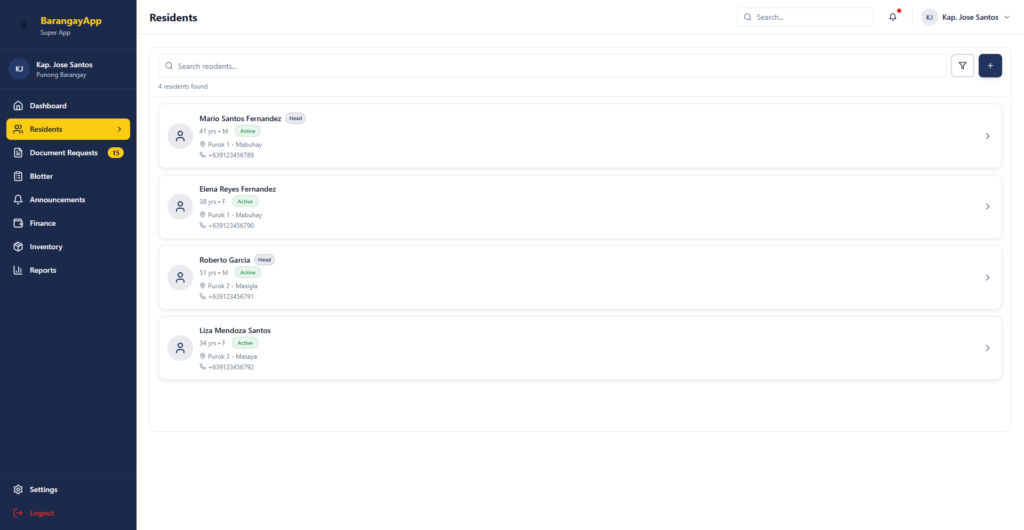Click the Blotter icon in sidebar

[x=18, y=176]
